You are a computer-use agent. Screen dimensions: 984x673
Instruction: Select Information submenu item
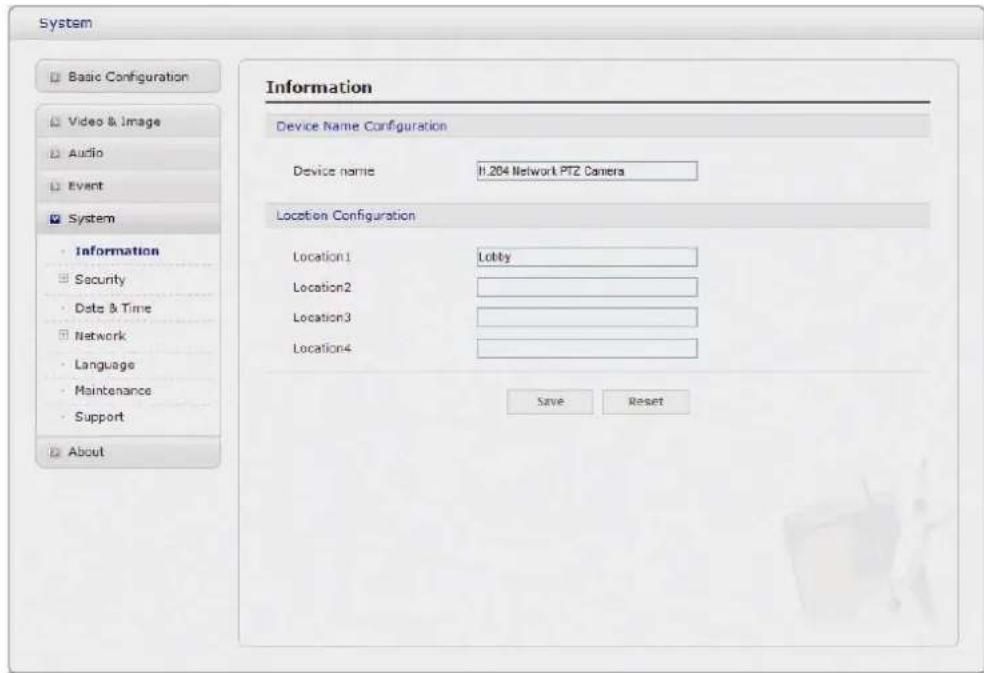coord(117,251)
